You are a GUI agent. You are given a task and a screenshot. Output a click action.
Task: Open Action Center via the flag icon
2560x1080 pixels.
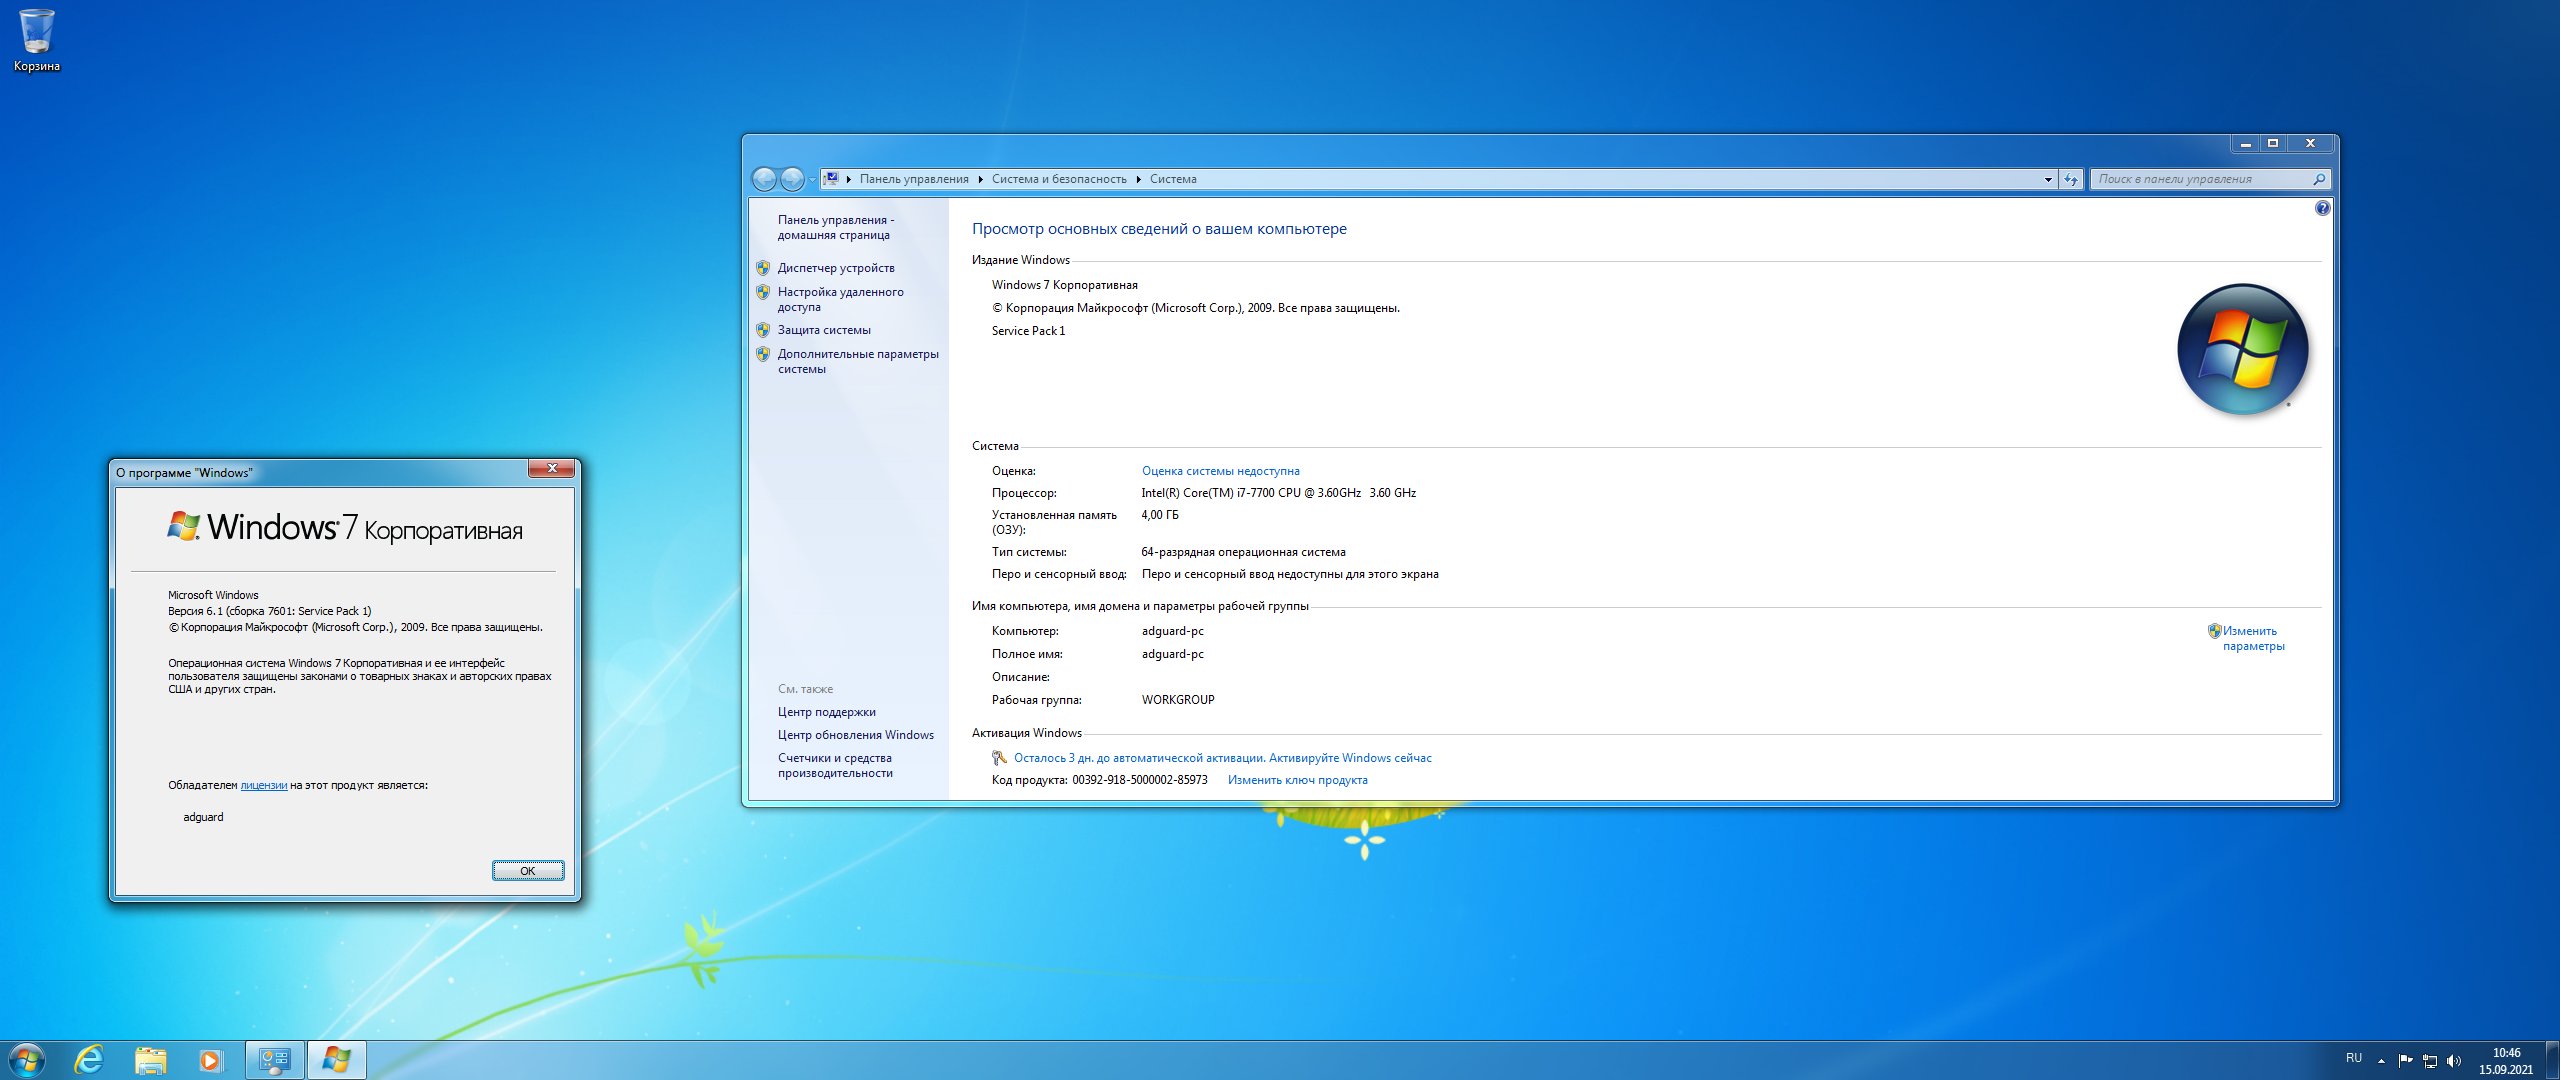(x=2406, y=1060)
